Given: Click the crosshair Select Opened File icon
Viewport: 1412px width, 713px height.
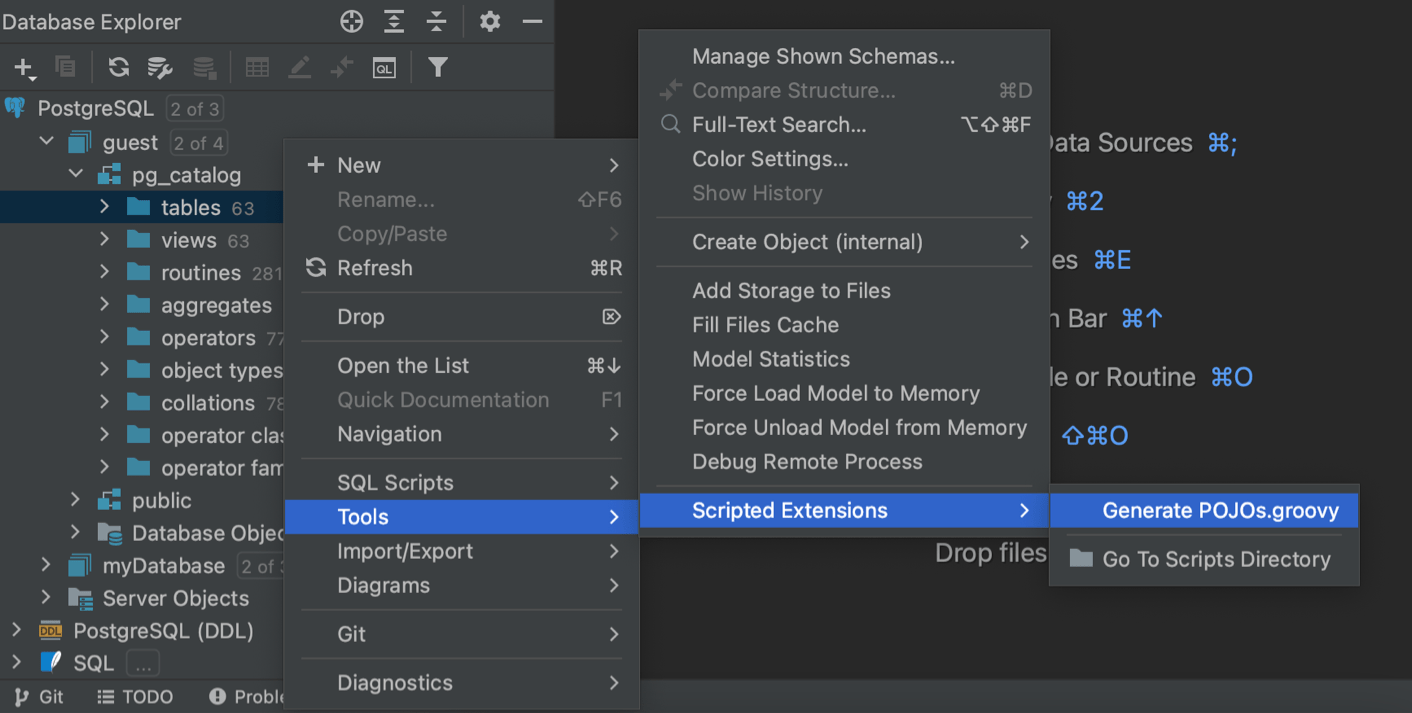Looking at the screenshot, I should point(351,21).
